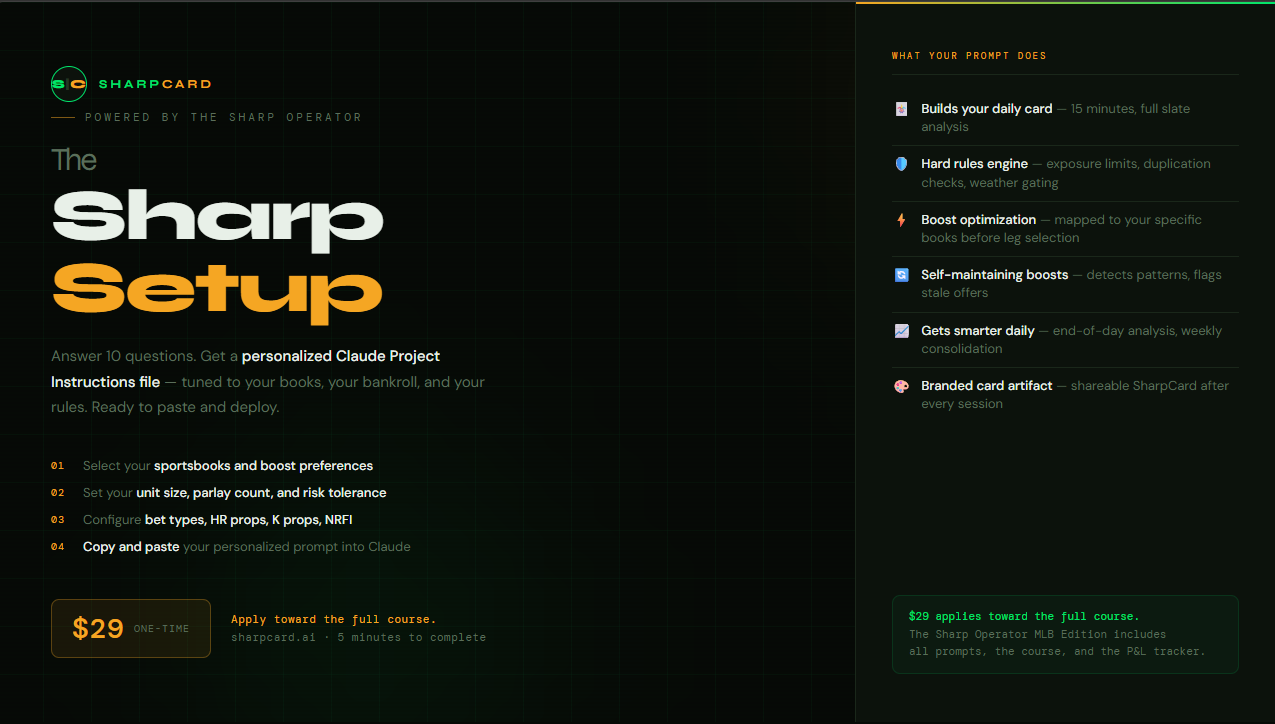Click the palette icon beside Branded card artifact
The image size is (1275, 724).
click(x=901, y=386)
